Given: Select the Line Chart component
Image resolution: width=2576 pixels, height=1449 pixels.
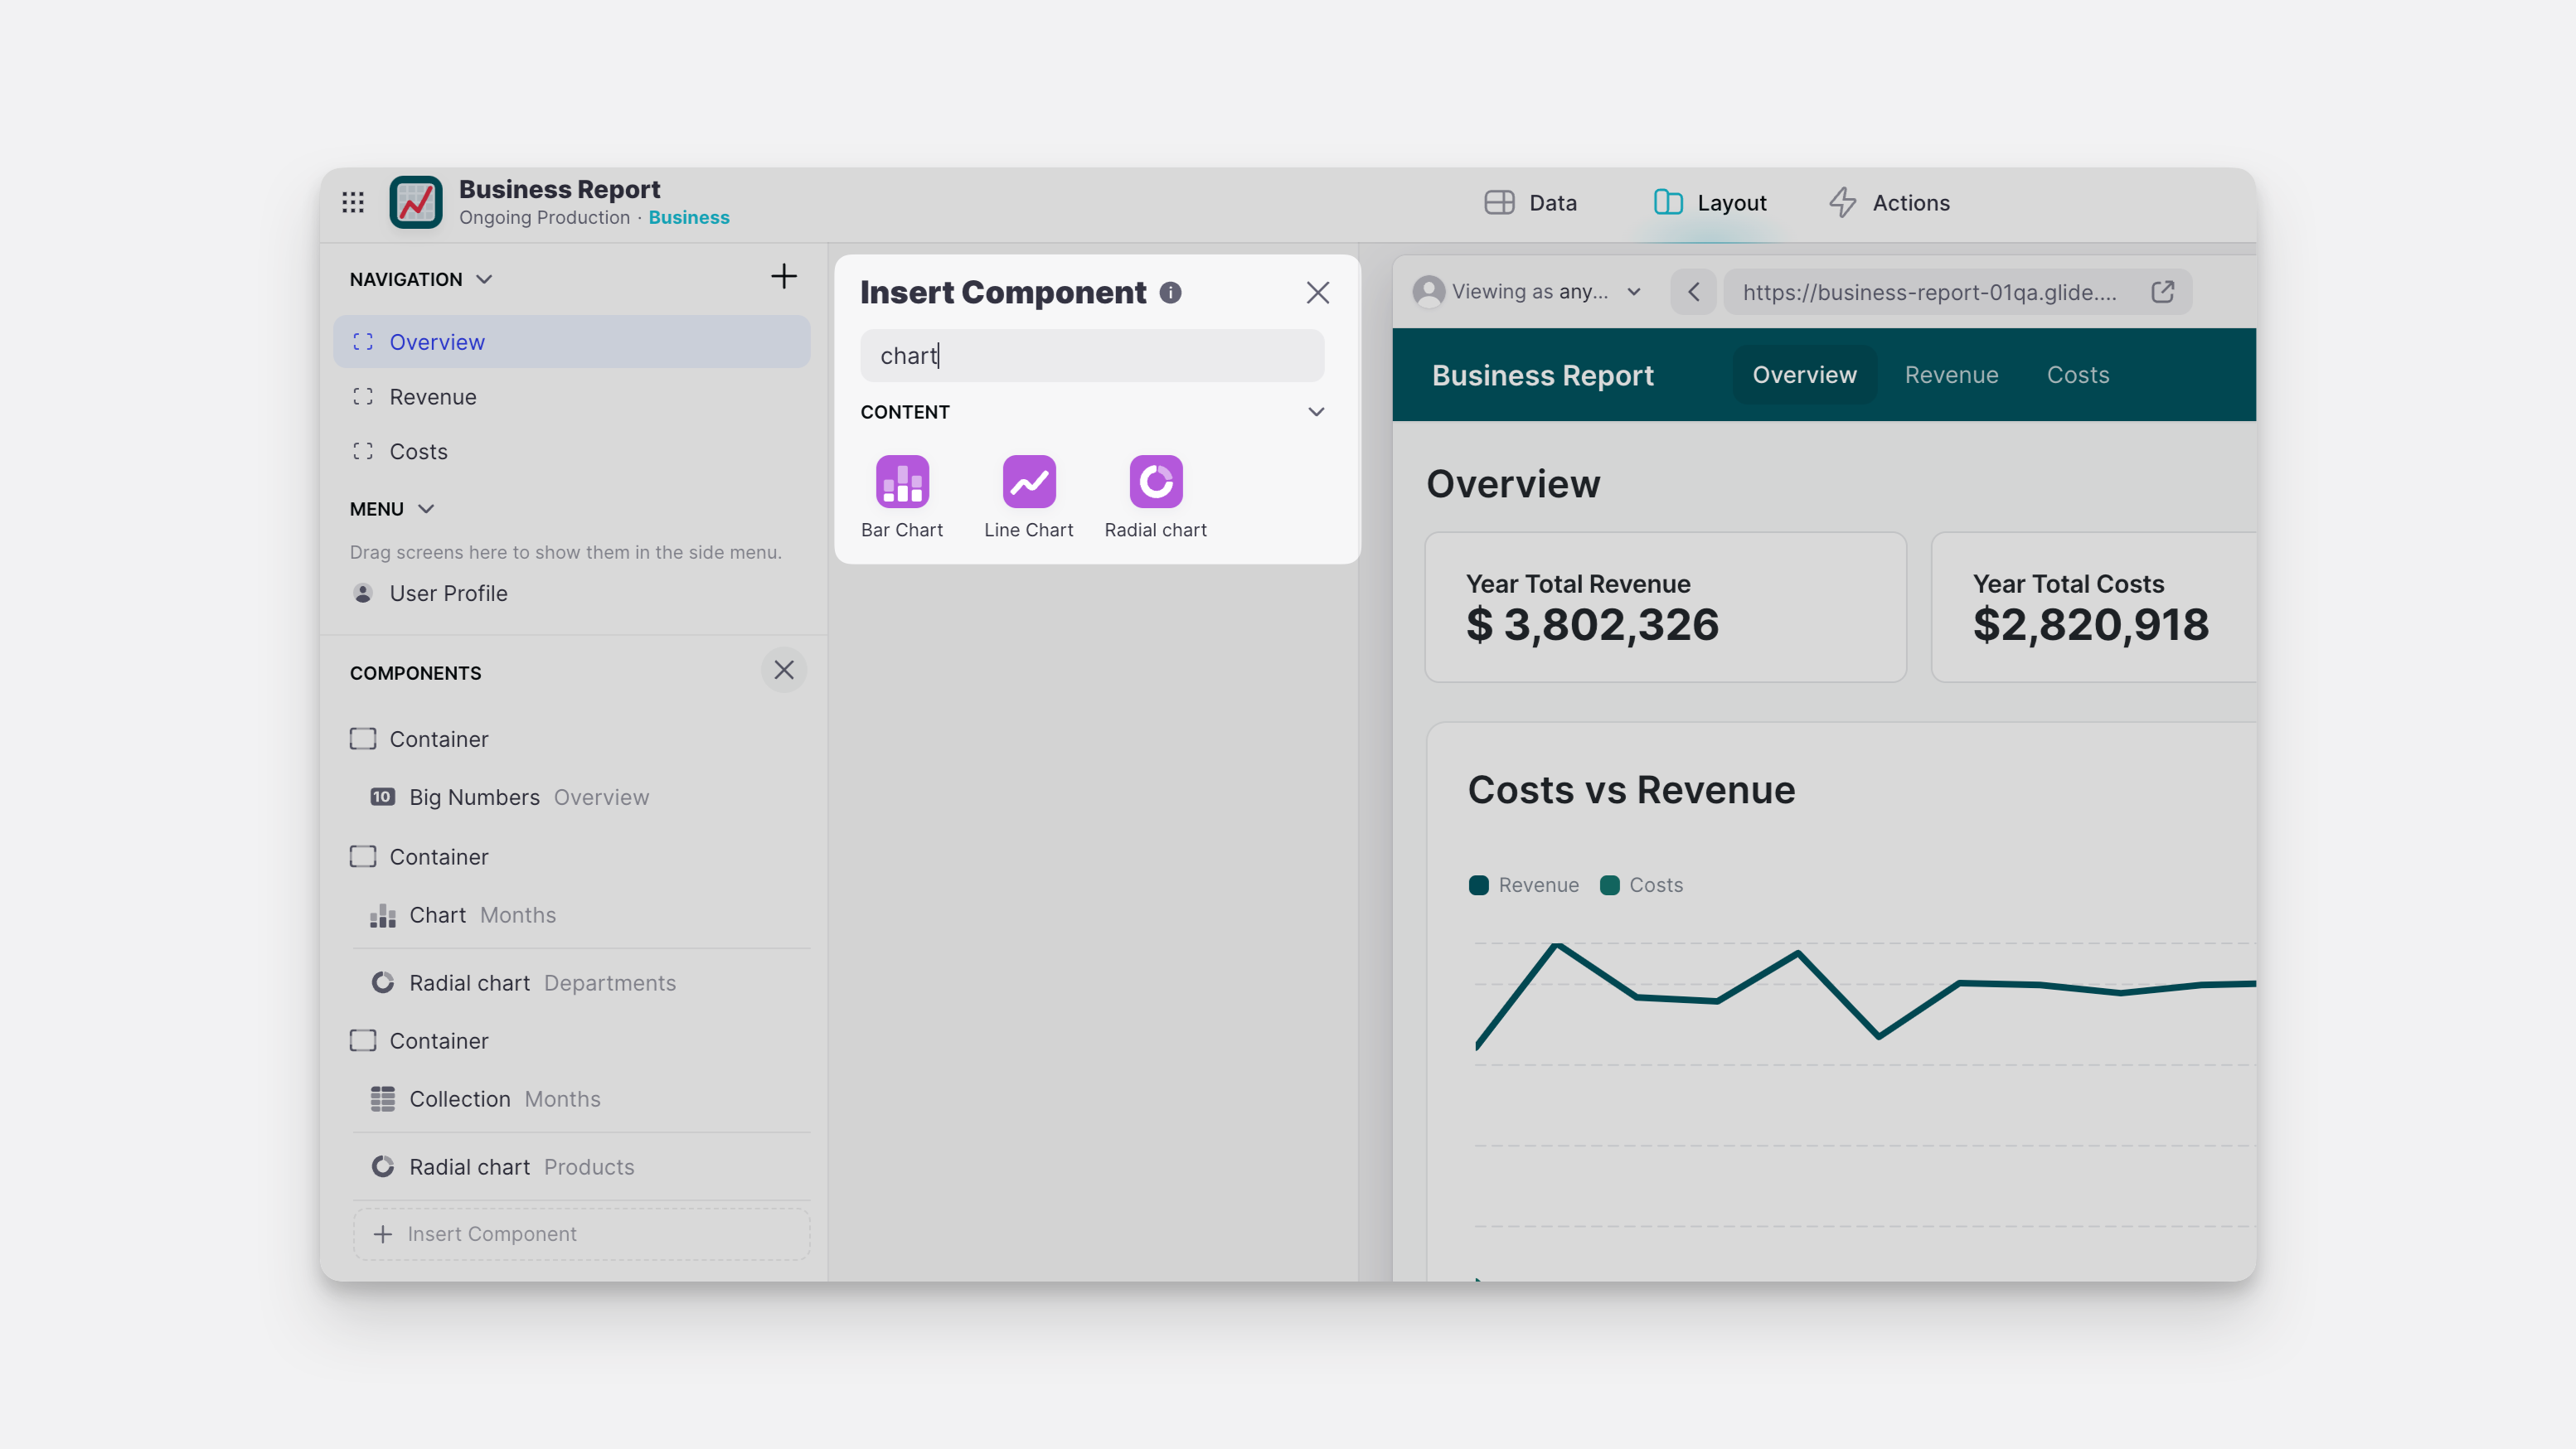Looking at the screenshot, I should point(1028,481).
